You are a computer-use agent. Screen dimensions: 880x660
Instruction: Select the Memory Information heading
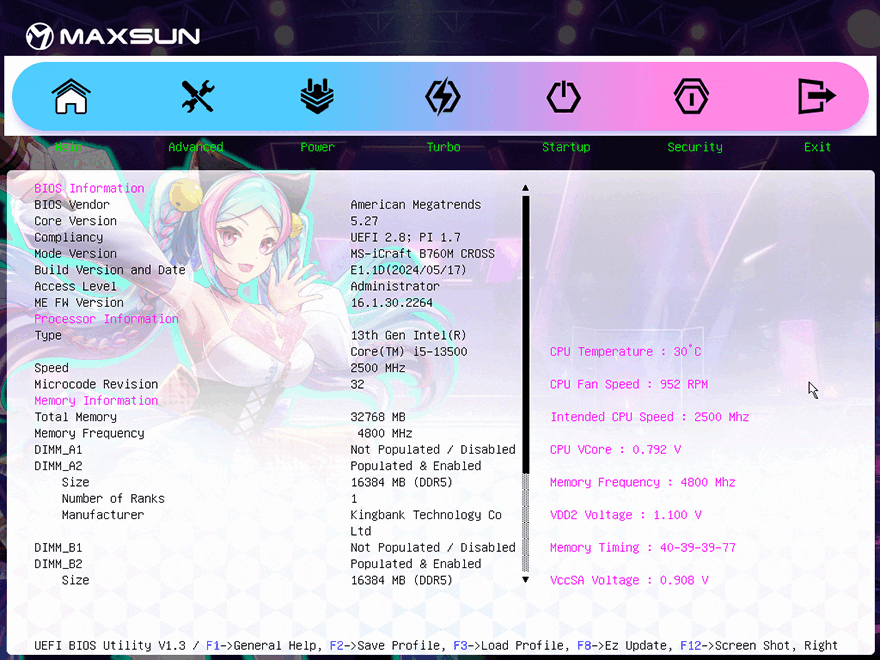[96, 401]
